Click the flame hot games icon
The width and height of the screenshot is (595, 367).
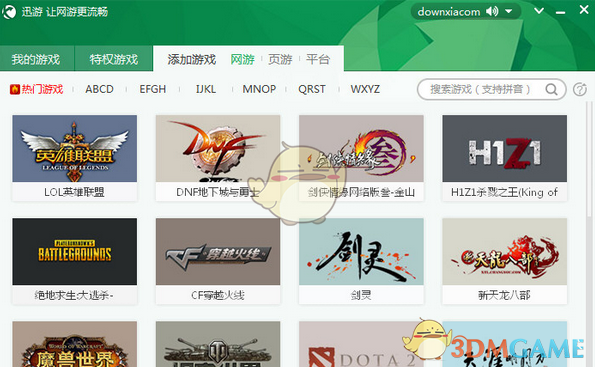(15, 89)
